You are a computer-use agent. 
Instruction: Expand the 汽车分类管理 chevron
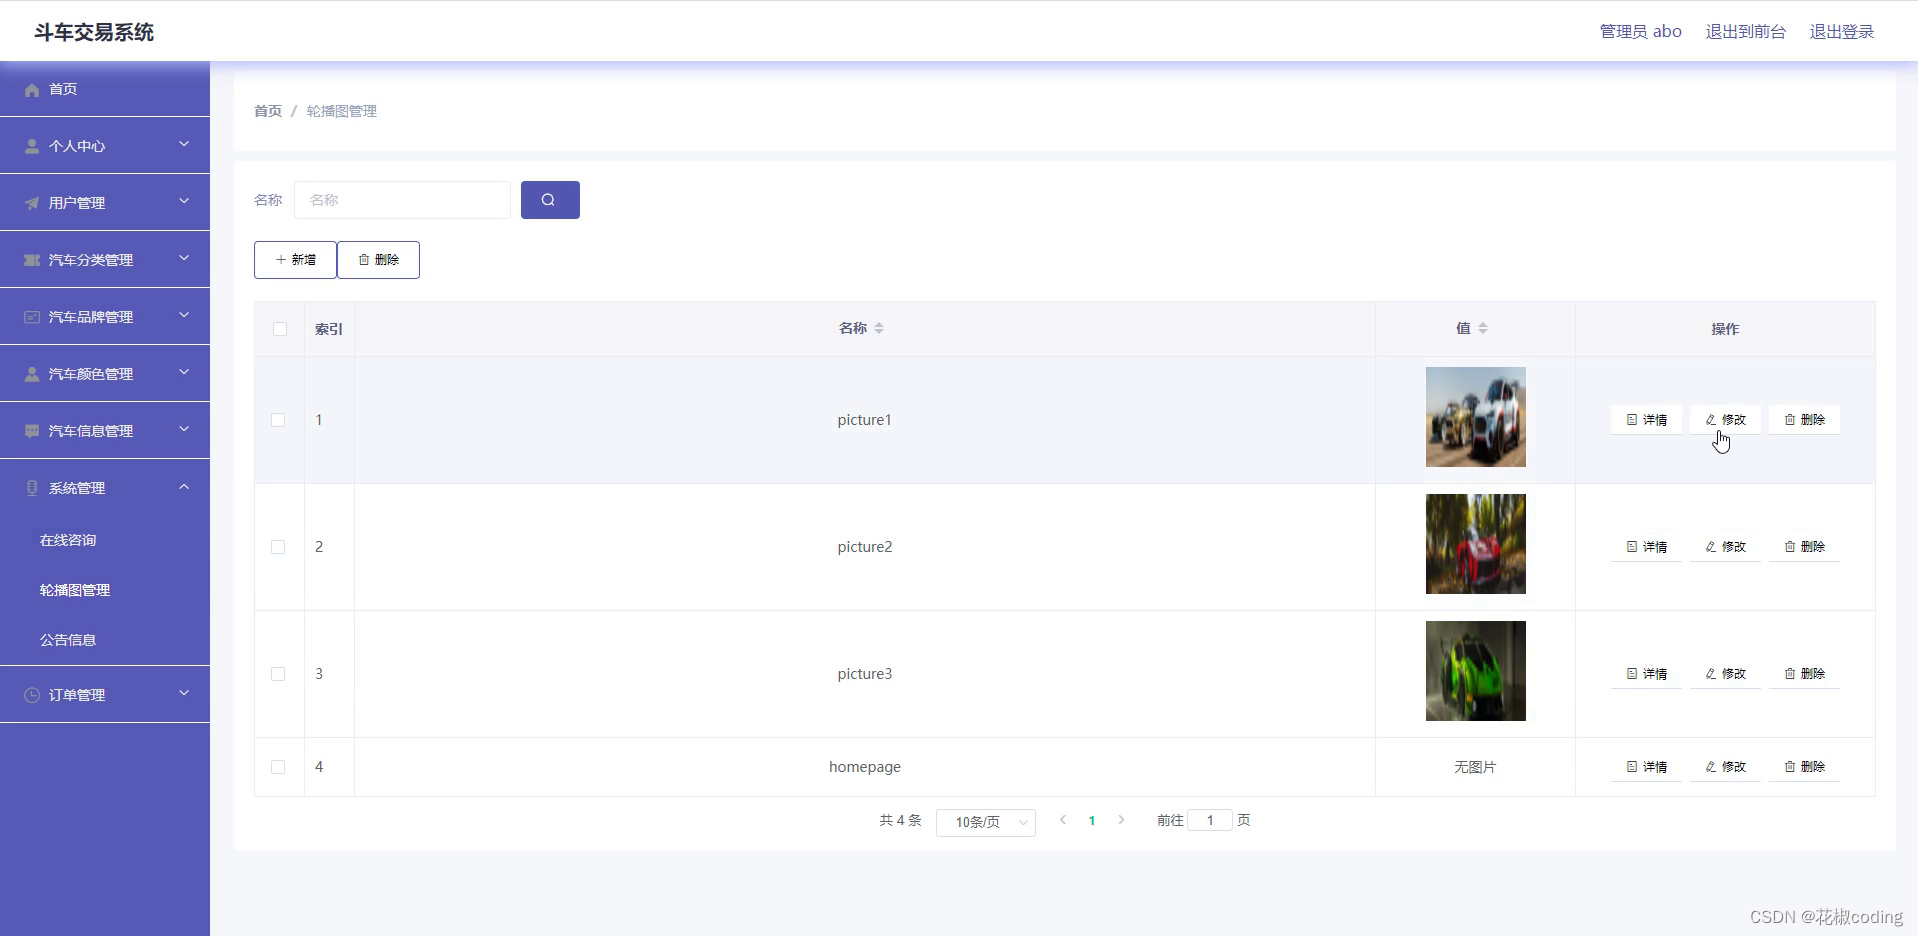184,258
